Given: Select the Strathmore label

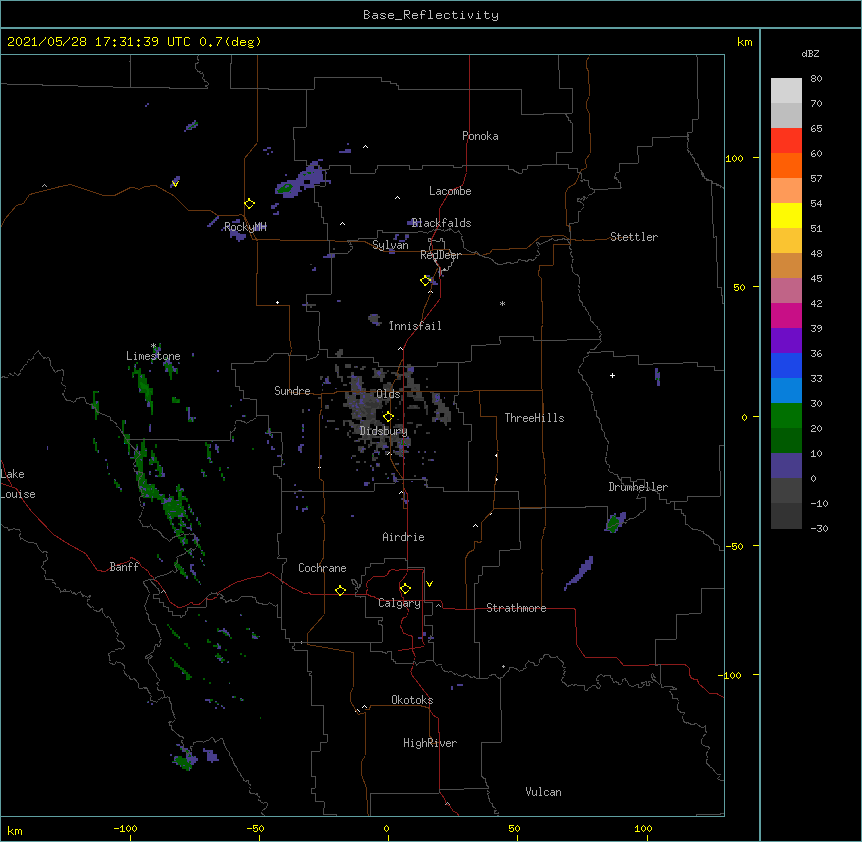Looking at the screenshot, I should (x=516, y=608).
